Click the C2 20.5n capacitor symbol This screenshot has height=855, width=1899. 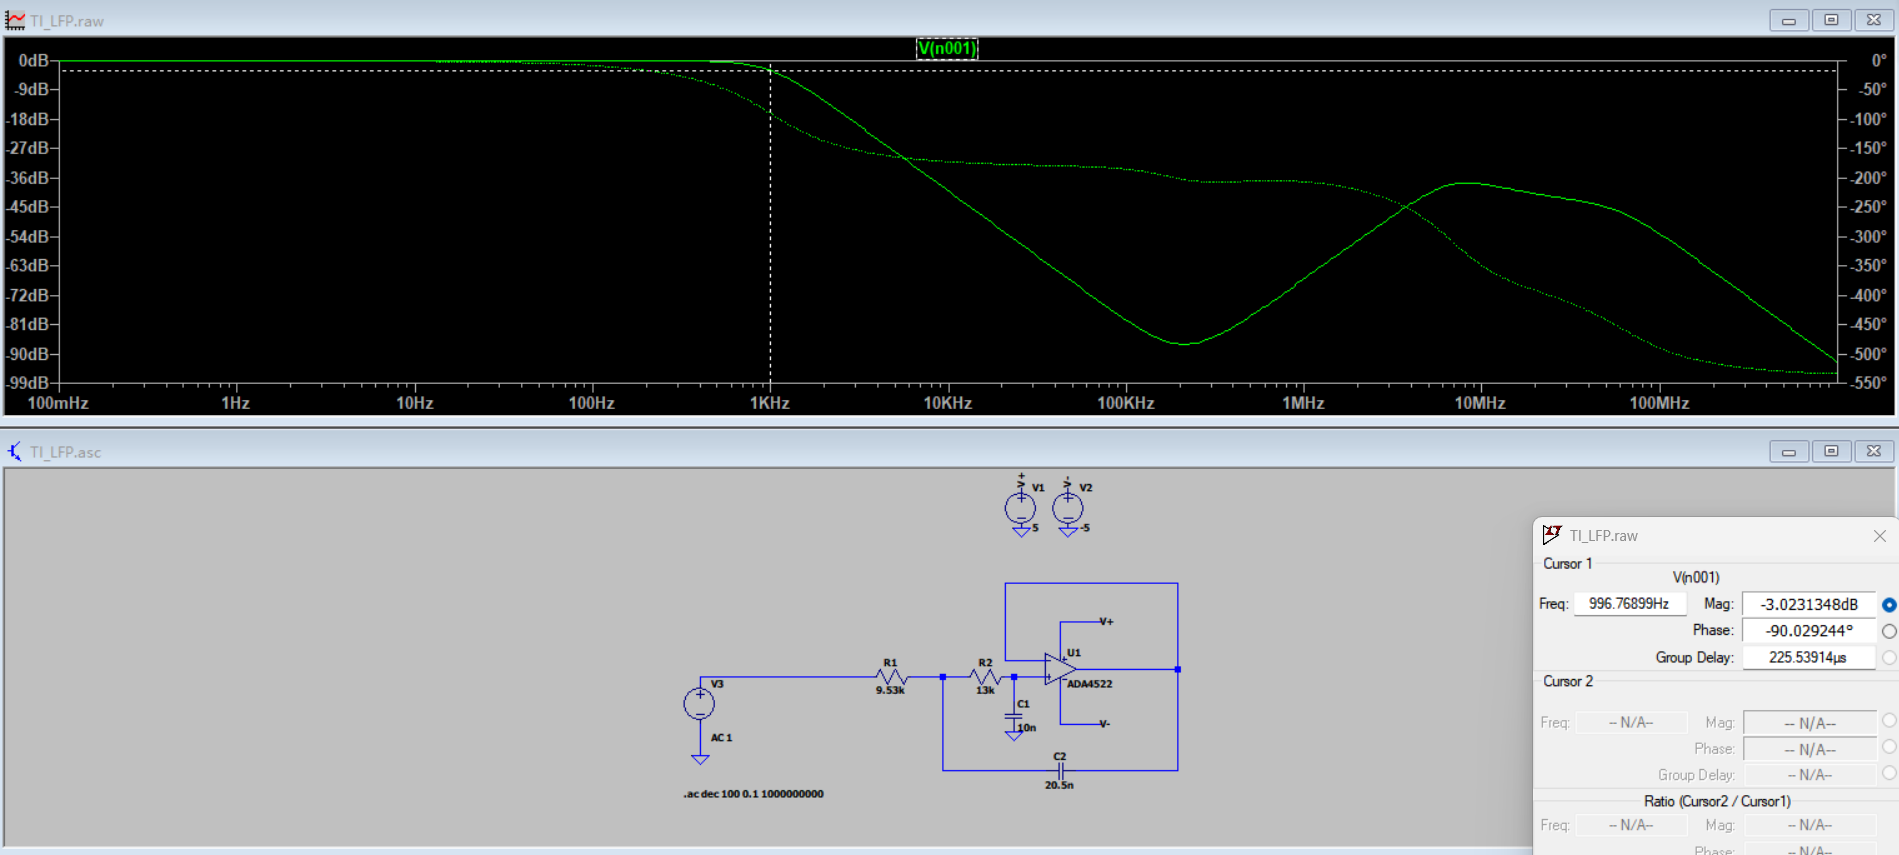[1060, 770]
